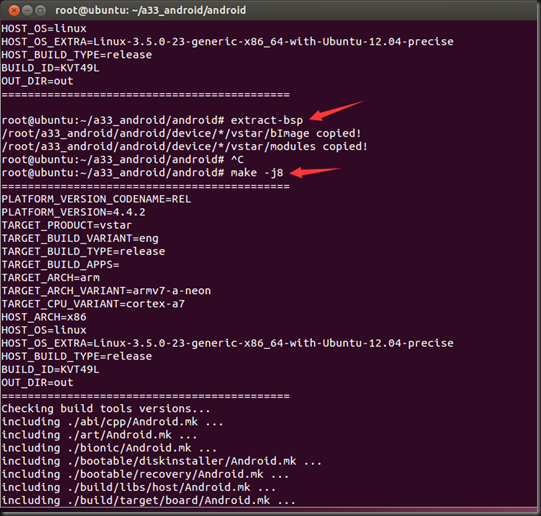
Task: Click PLATFORM_VERSION_CODENAME=REL line
Action: 96,199
